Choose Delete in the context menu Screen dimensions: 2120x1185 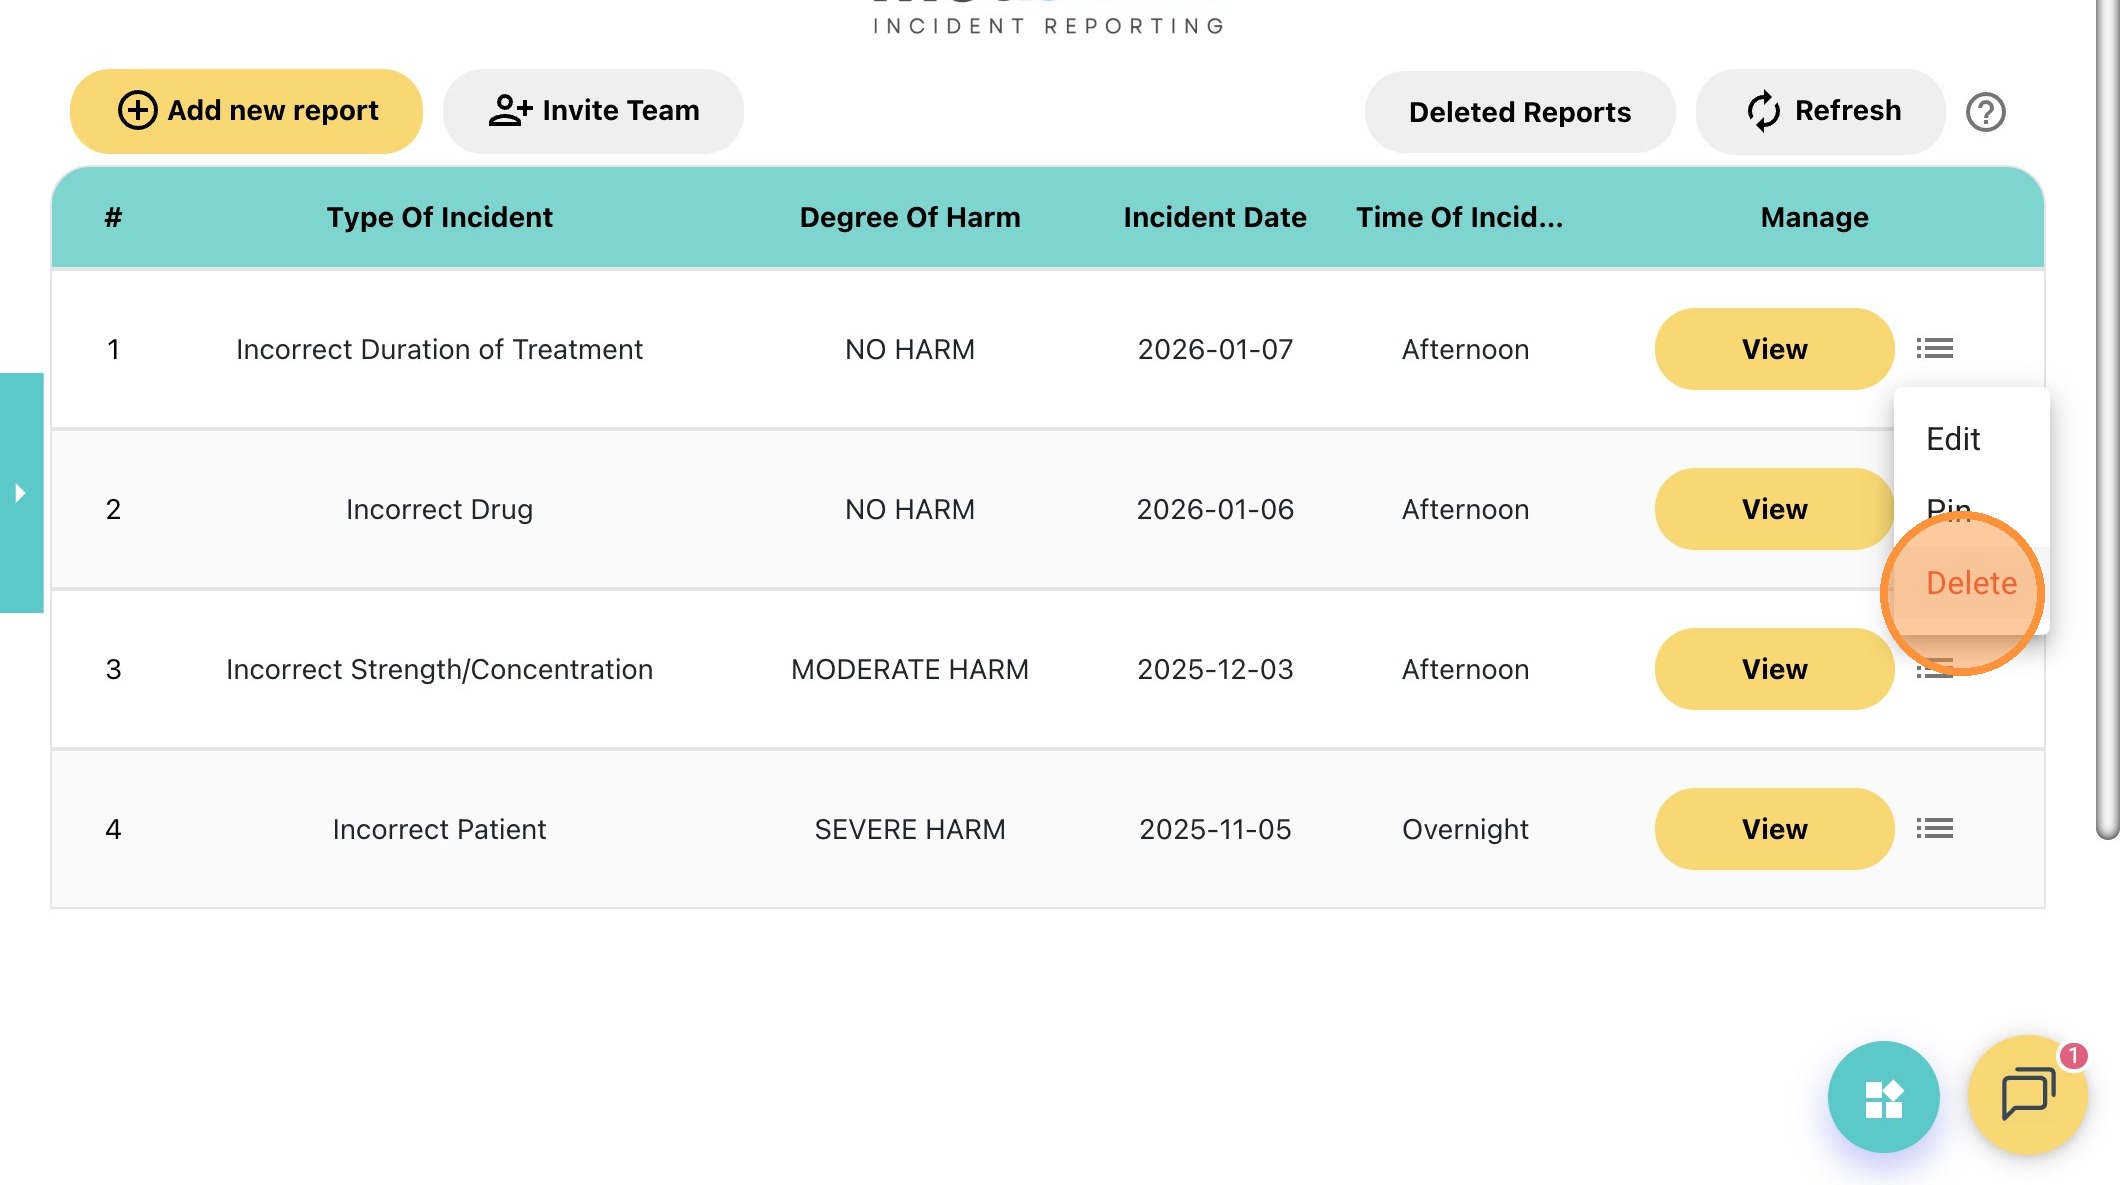tap(1970, 583)
